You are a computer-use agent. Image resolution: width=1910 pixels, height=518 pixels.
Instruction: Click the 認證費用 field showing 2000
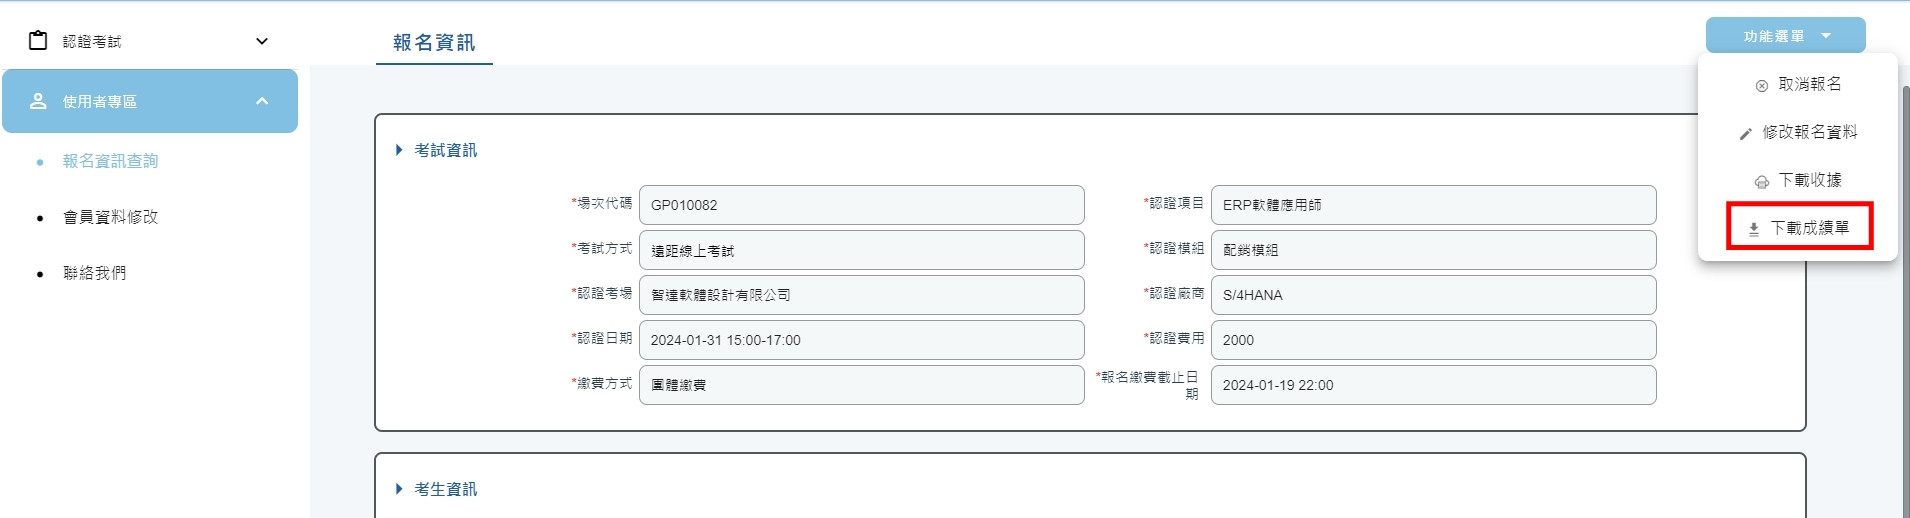point(1433,340)
